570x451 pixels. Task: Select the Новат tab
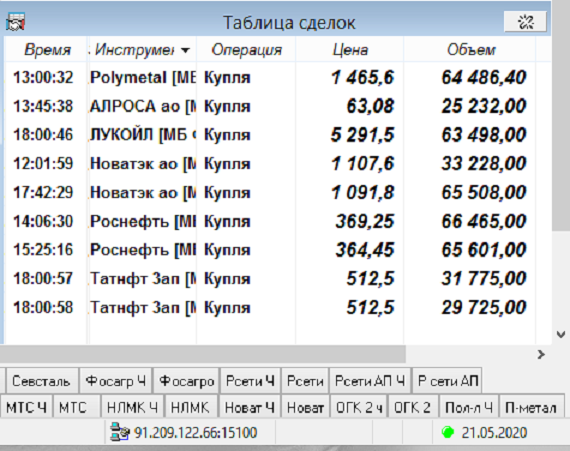tap(305, 407)
